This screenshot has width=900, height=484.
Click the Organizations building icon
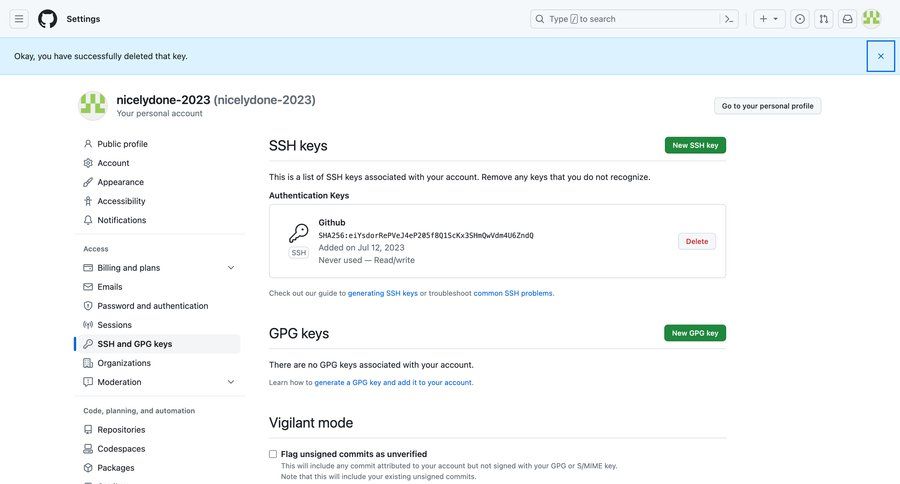point(88,363)
